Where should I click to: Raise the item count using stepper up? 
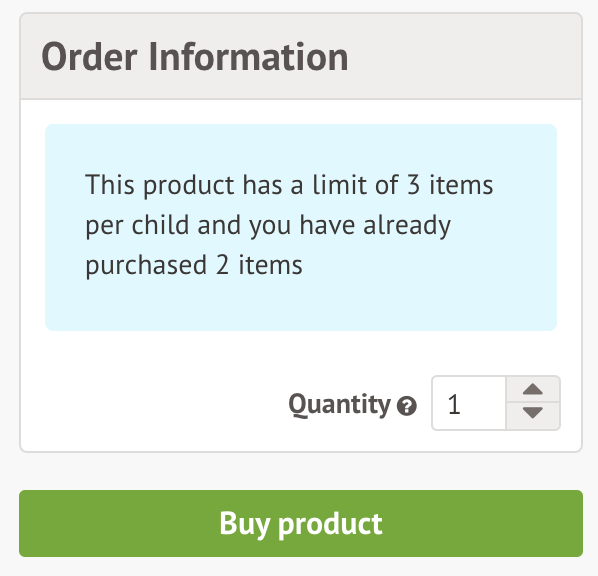[533, 389]
